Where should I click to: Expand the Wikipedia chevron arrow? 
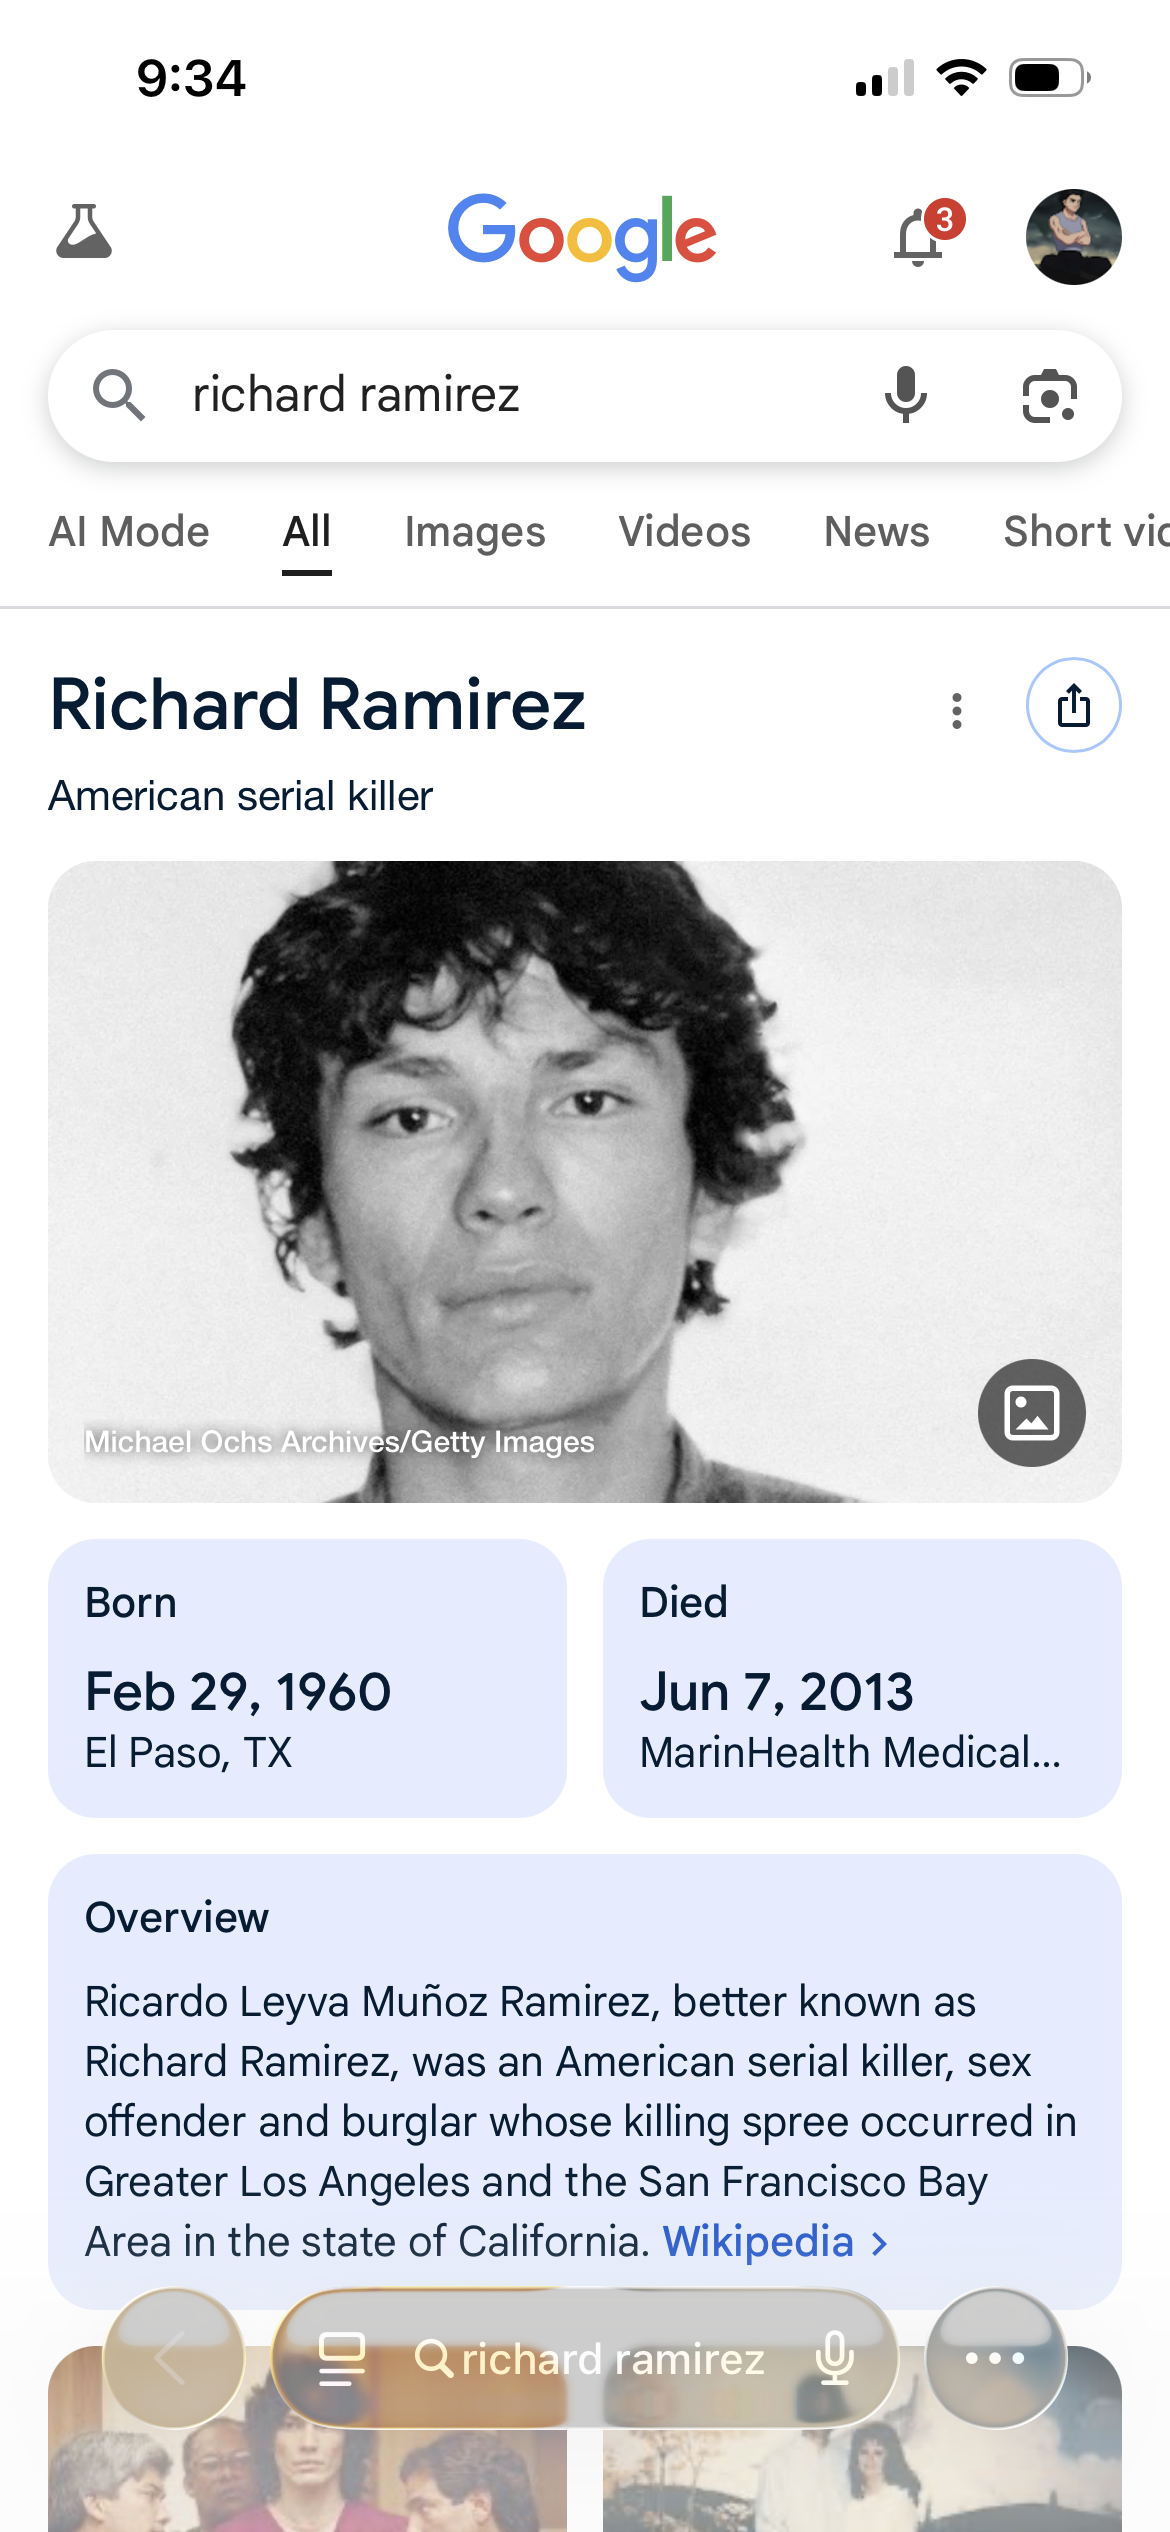coord(880,2244)
